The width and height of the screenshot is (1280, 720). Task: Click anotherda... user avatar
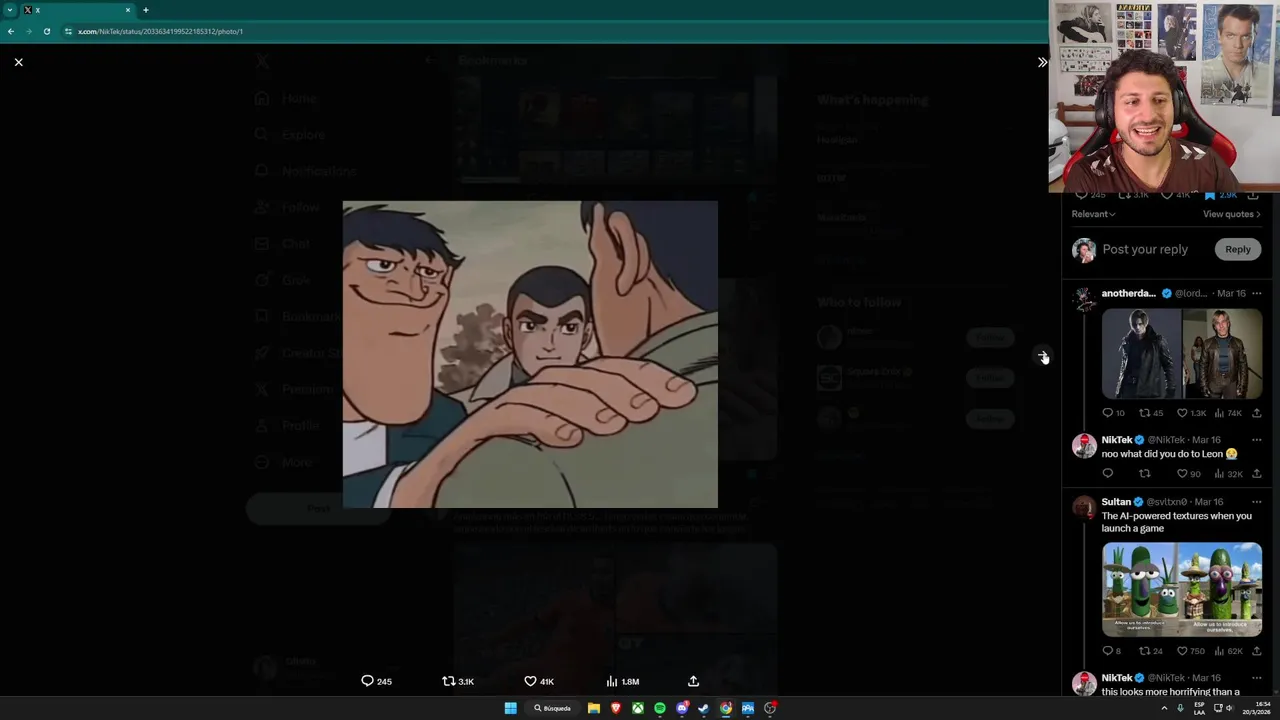[1084, 299]
